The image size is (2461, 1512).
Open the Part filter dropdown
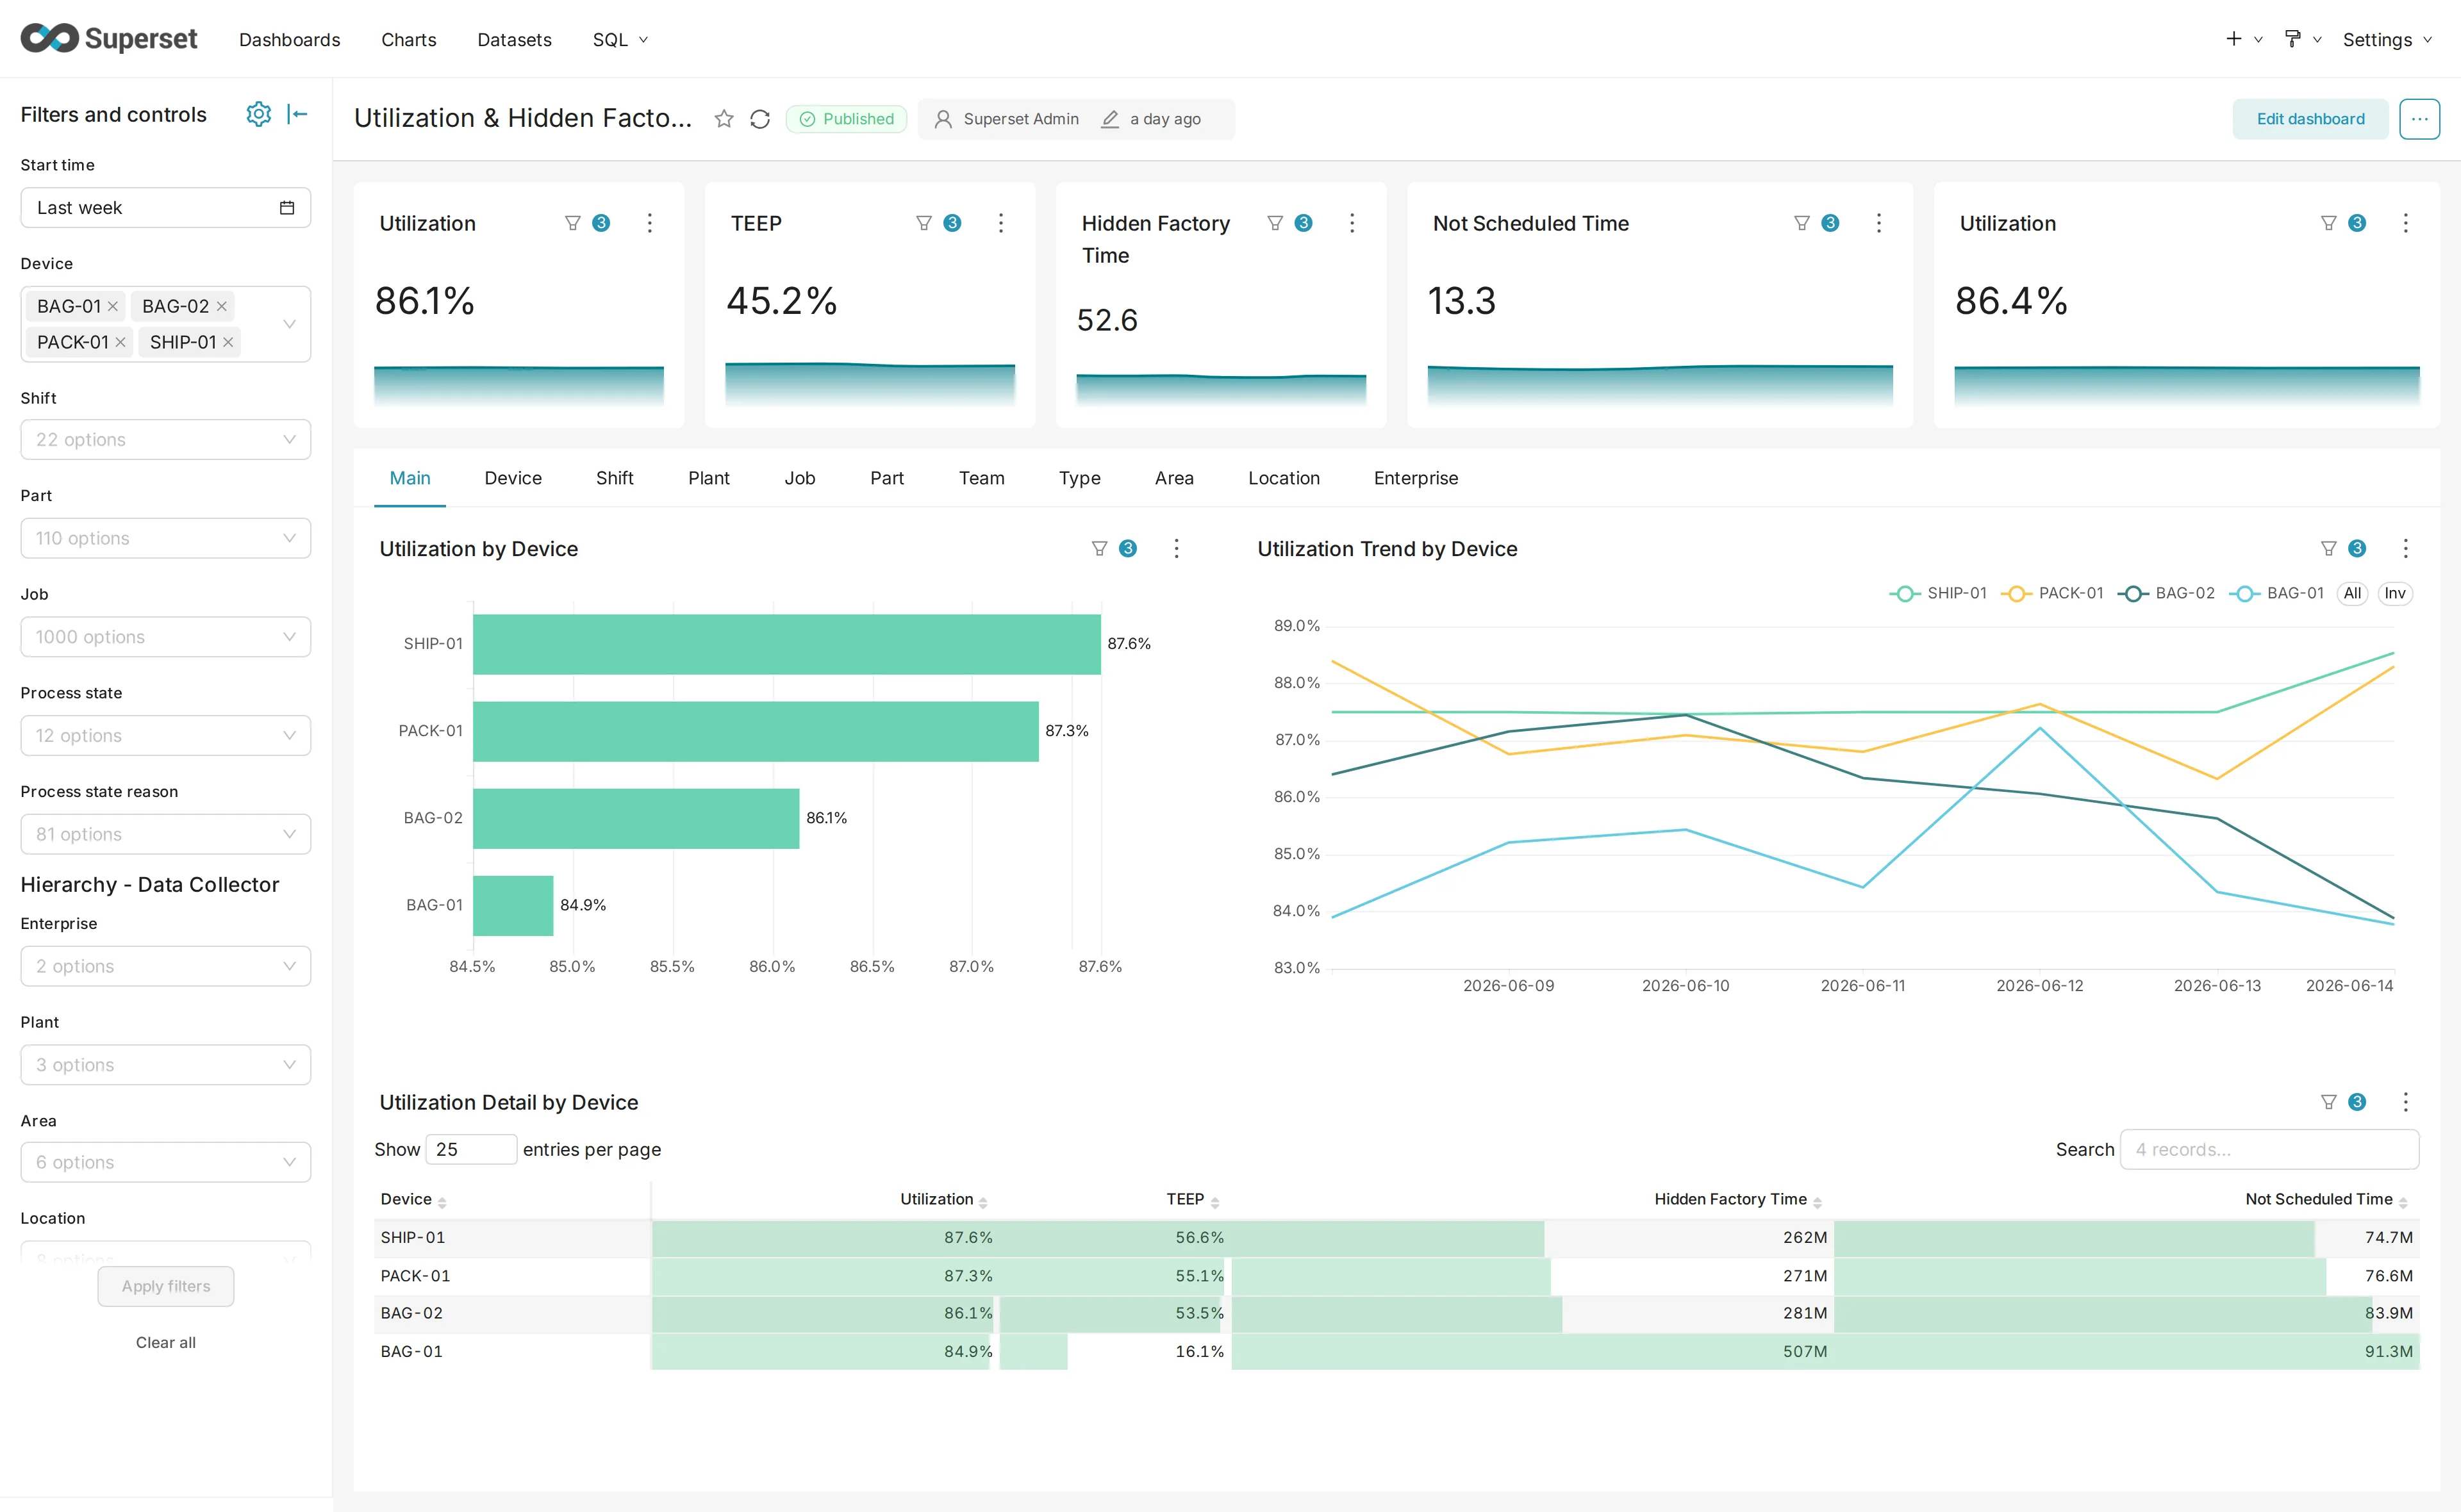(x=166, y=538)
